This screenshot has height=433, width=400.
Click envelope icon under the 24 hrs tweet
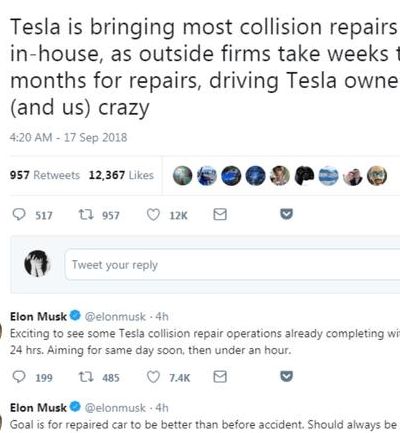click(x=220, y=377)
